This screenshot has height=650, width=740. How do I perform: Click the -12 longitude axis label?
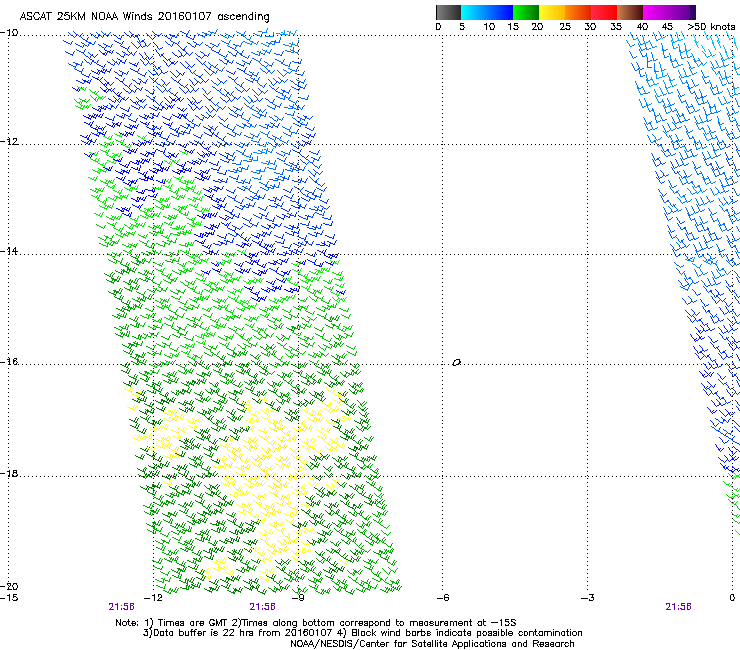[x=153, y=598]
